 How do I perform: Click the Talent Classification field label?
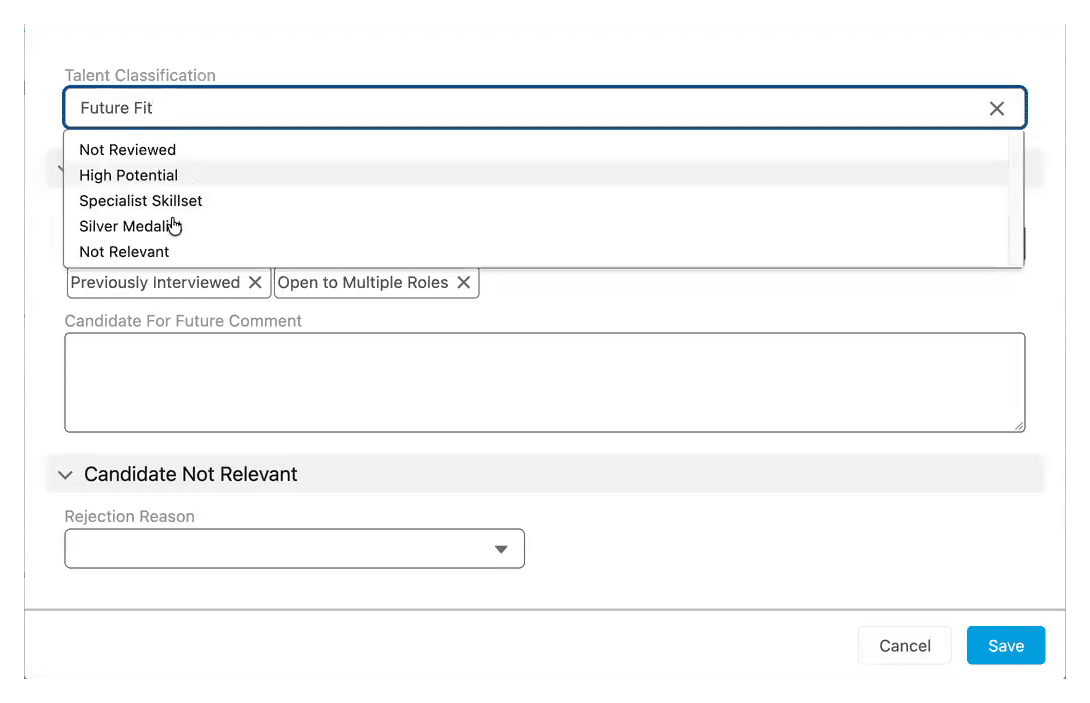click(140, 75)
